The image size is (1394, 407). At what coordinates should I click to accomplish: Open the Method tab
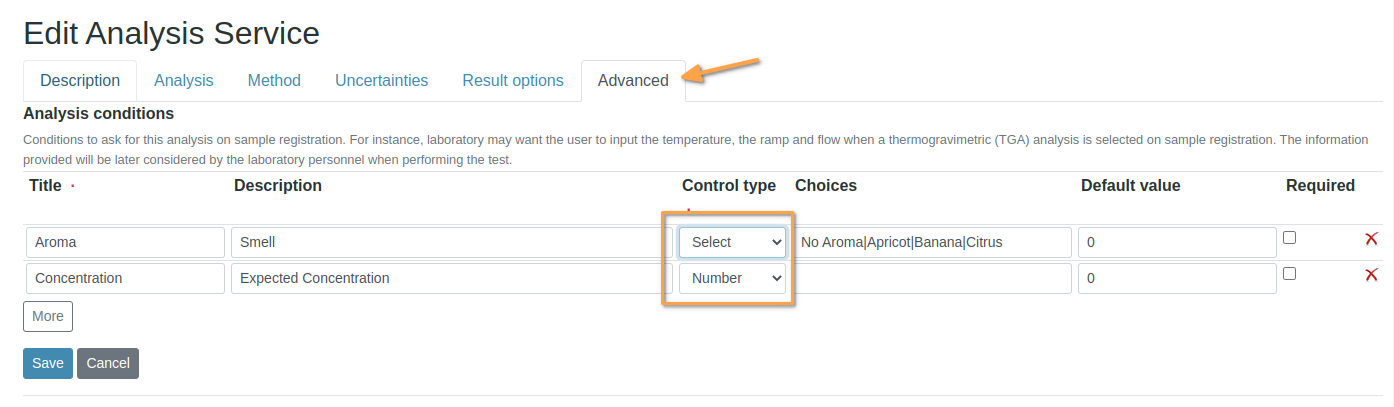pyautogui.click(x=274, y=81)
